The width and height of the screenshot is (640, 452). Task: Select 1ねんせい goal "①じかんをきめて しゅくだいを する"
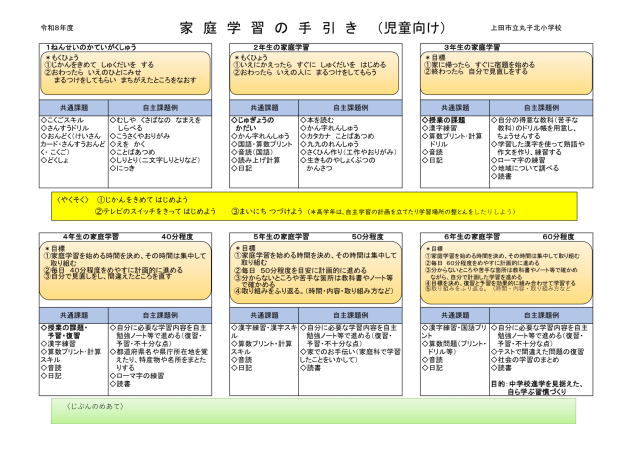point(99,65)
